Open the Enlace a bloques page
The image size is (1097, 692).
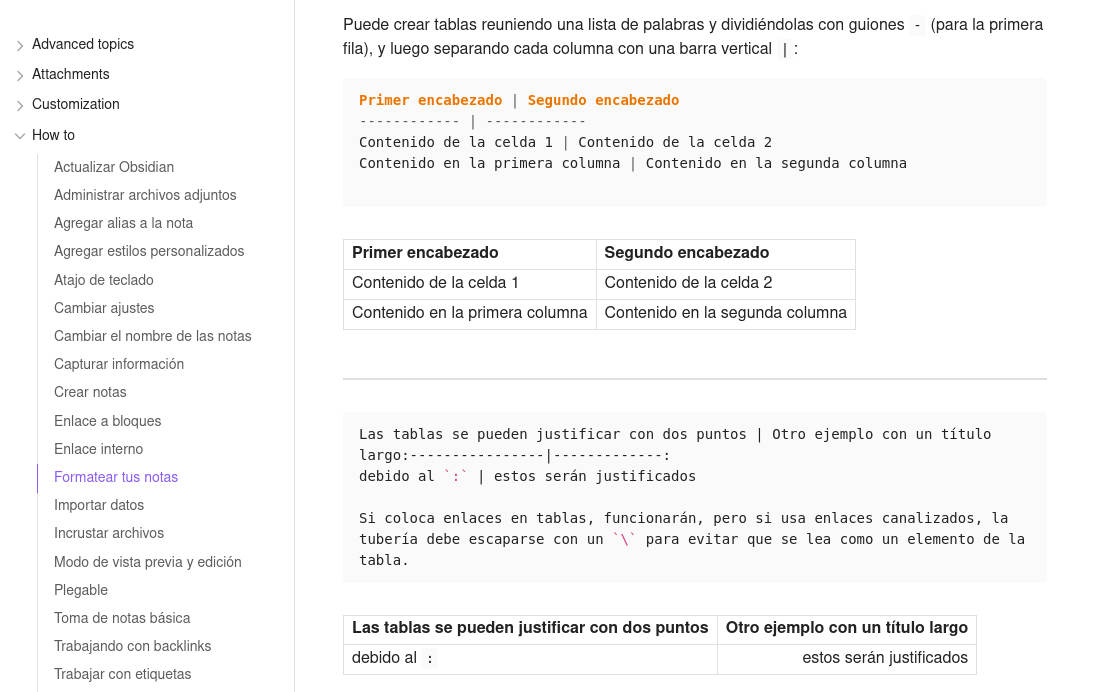pyautogui.click(x=108, y=421)
